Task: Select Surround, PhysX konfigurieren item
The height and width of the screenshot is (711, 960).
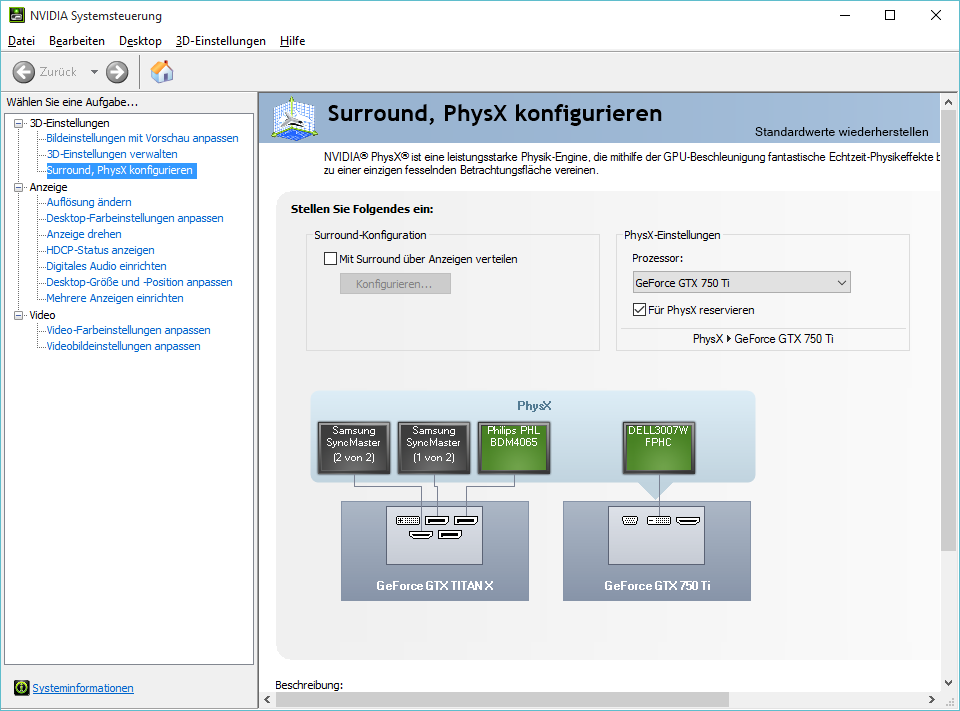Action: [119, 170]
